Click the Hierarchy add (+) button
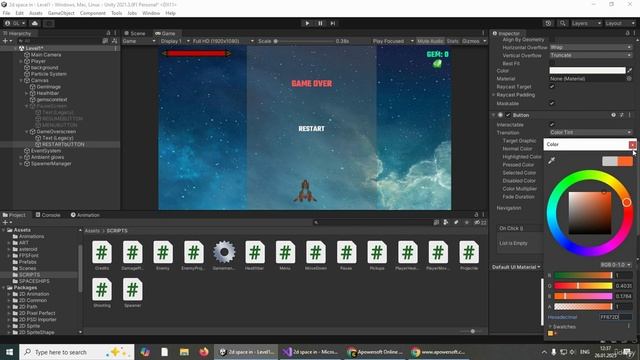The height and width of the screenshot is (360, 640). pyautogui.click(x=6, y=41)
